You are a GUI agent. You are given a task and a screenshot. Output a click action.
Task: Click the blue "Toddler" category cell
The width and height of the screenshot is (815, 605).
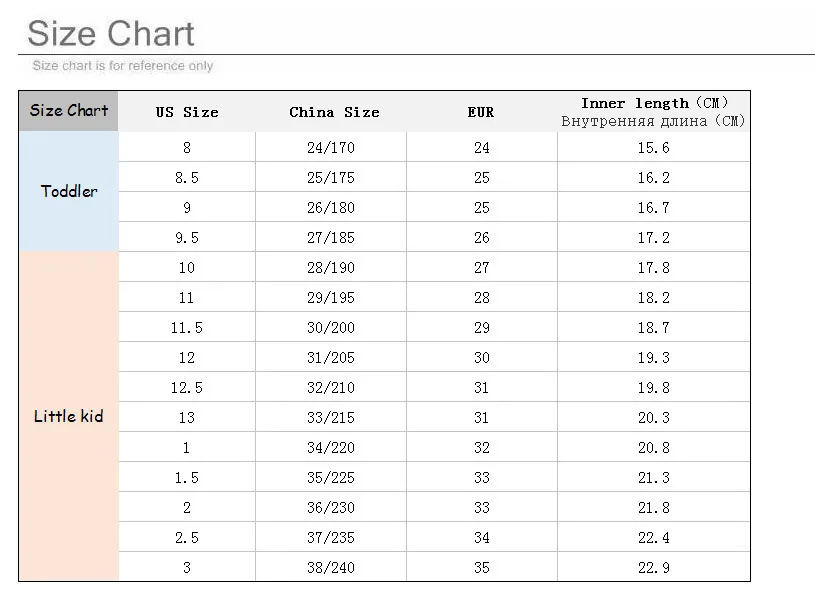[x=69, y=191]
